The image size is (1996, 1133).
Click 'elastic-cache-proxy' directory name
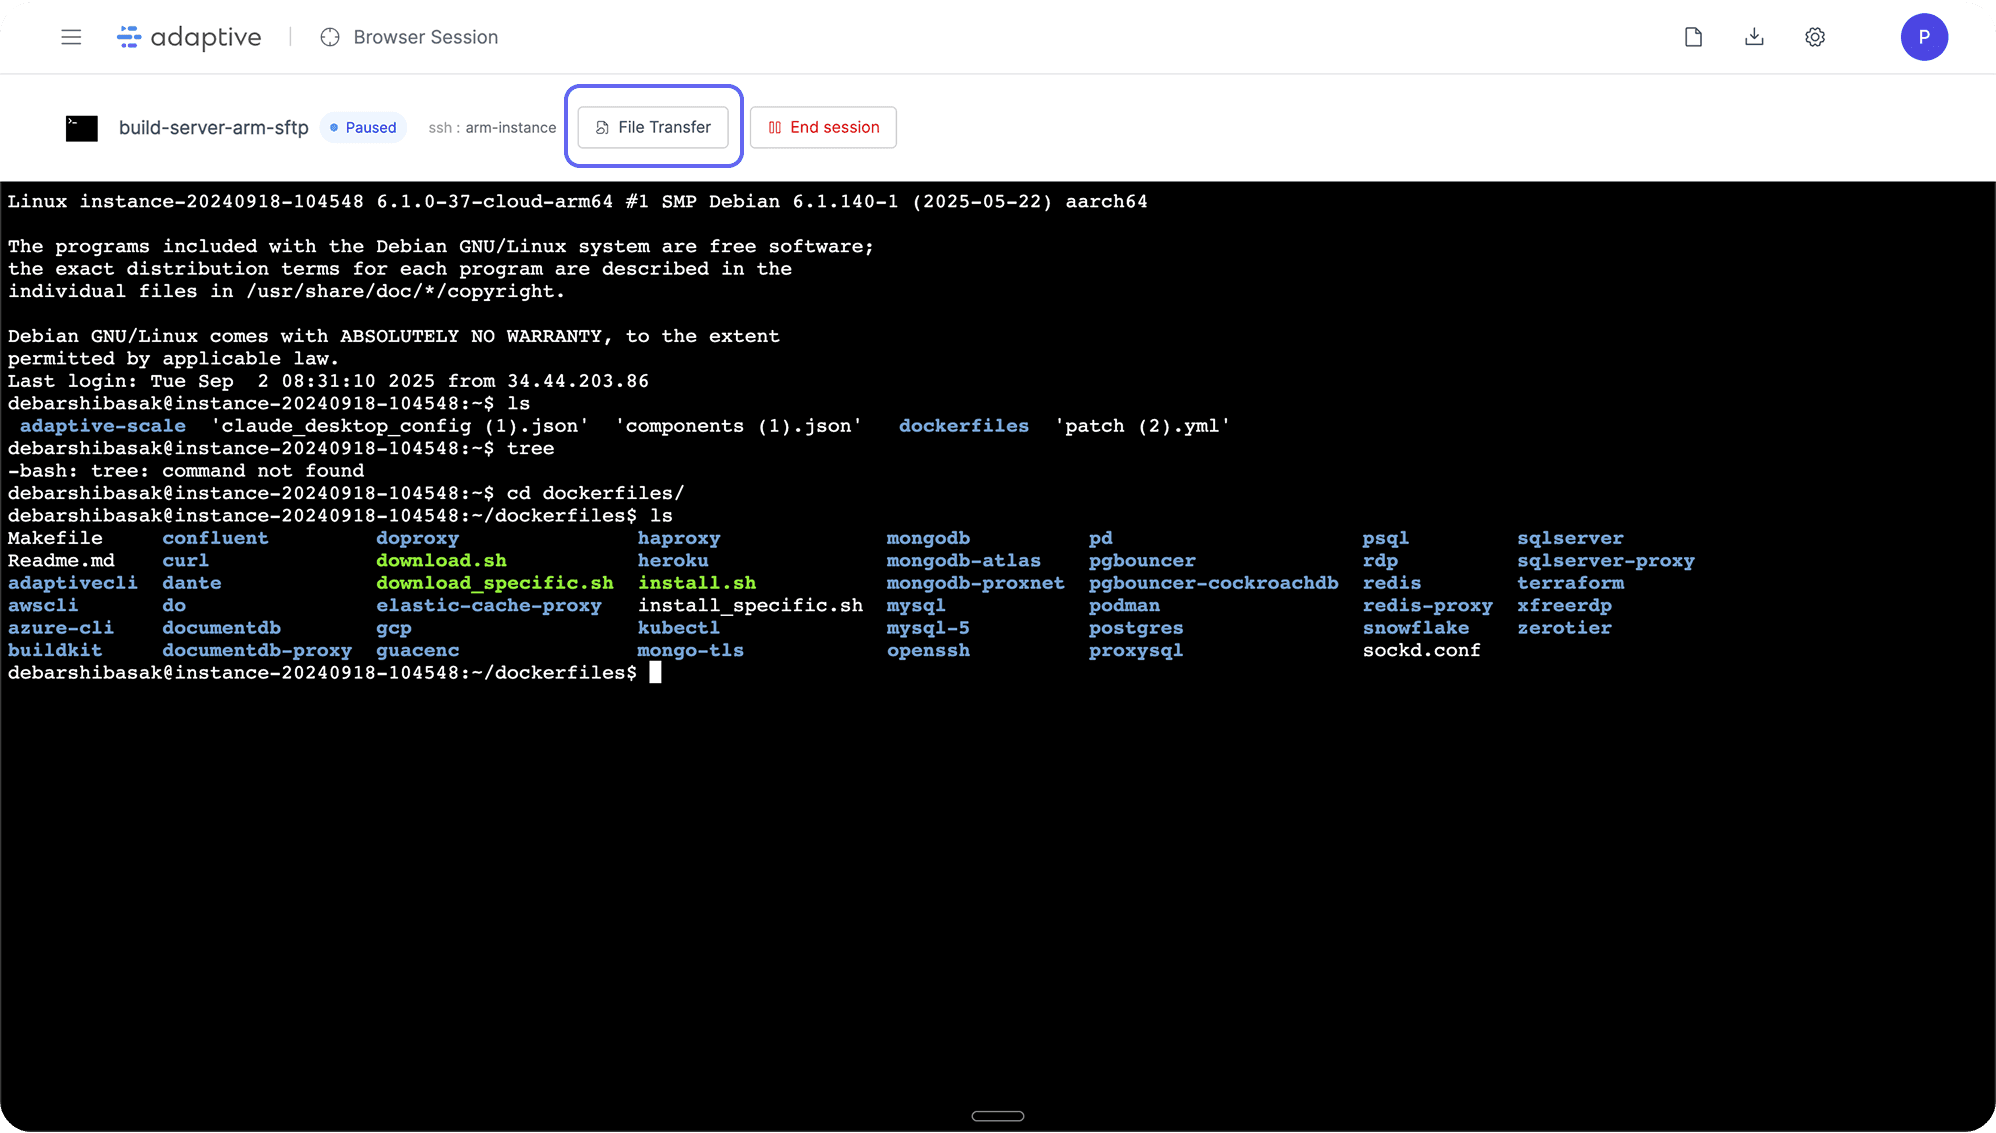489,606
